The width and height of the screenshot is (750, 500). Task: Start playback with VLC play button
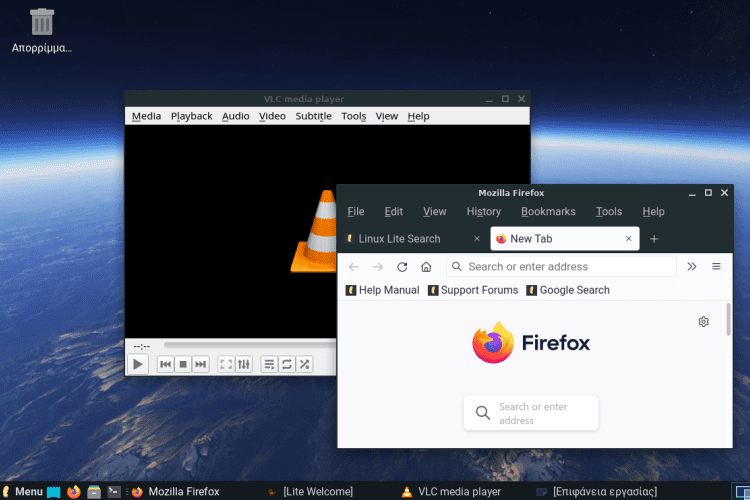click(138, 364)
